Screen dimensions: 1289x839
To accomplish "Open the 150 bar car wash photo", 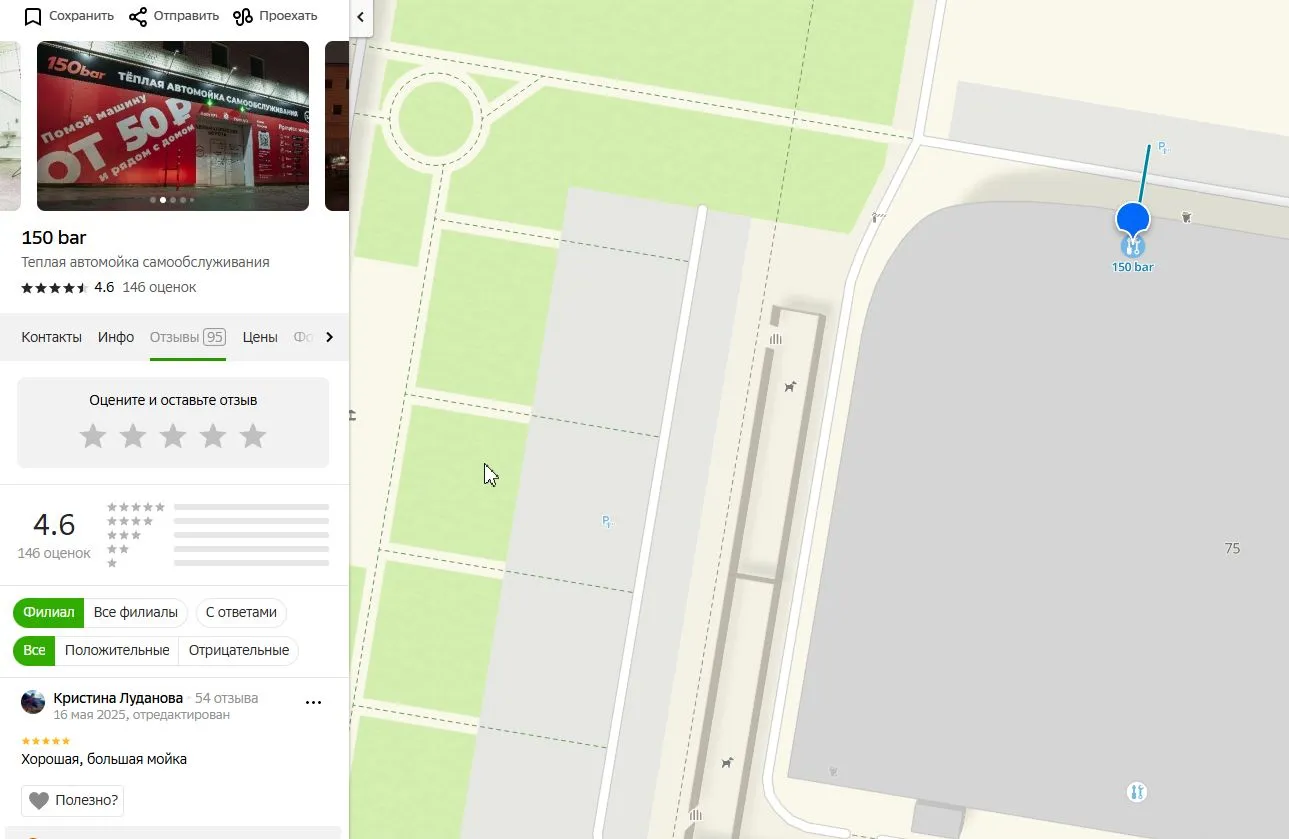I will [x=173, y=126].
